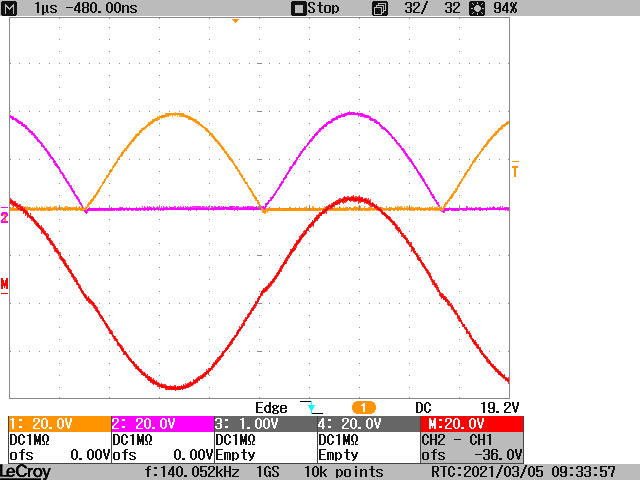
Task: Click the stacked-frames acquisition count icon
Action: (380, 9)
